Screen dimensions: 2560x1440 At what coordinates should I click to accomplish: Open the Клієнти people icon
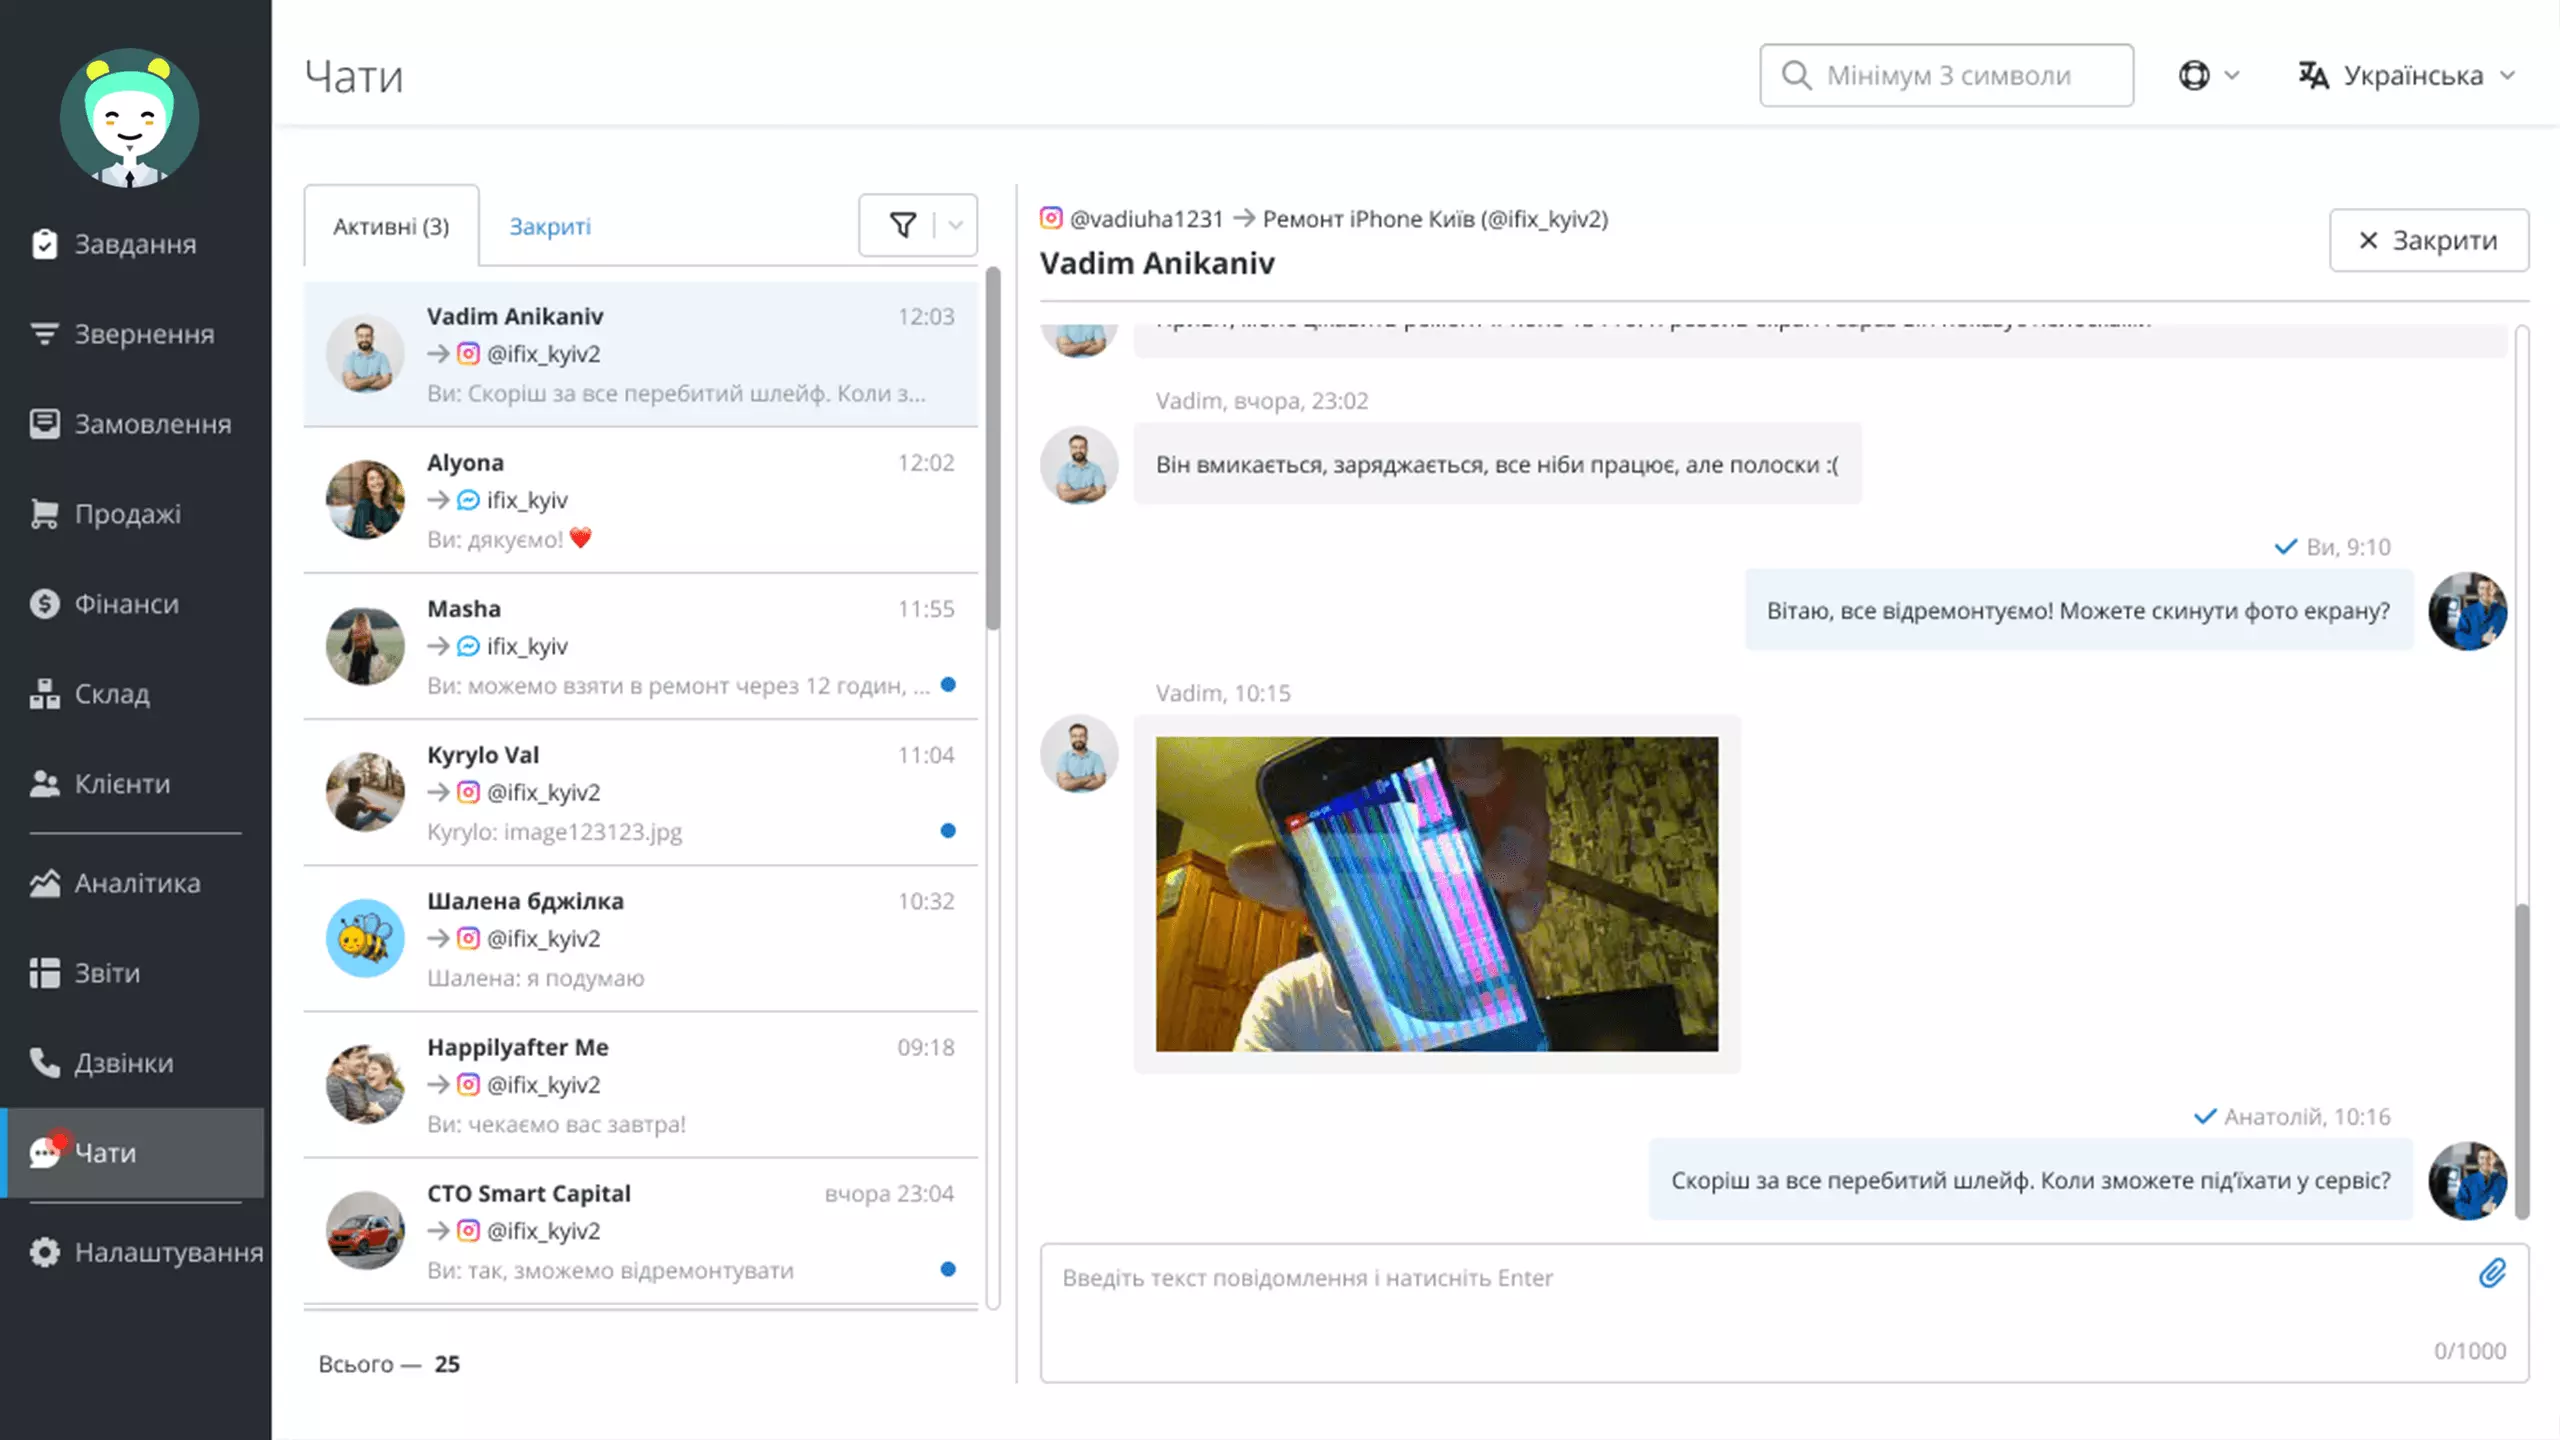pos(44,784)
